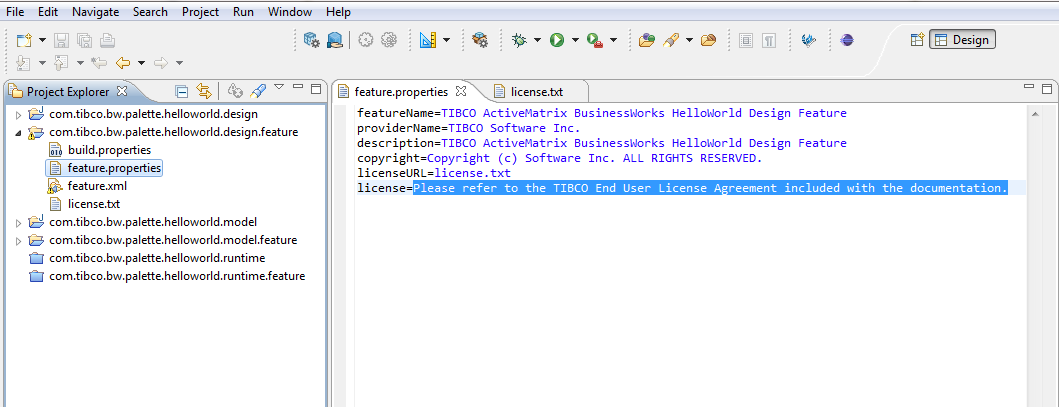Click the blue triangle ruler icon
1059x407 pixels.
click(428, 40)
